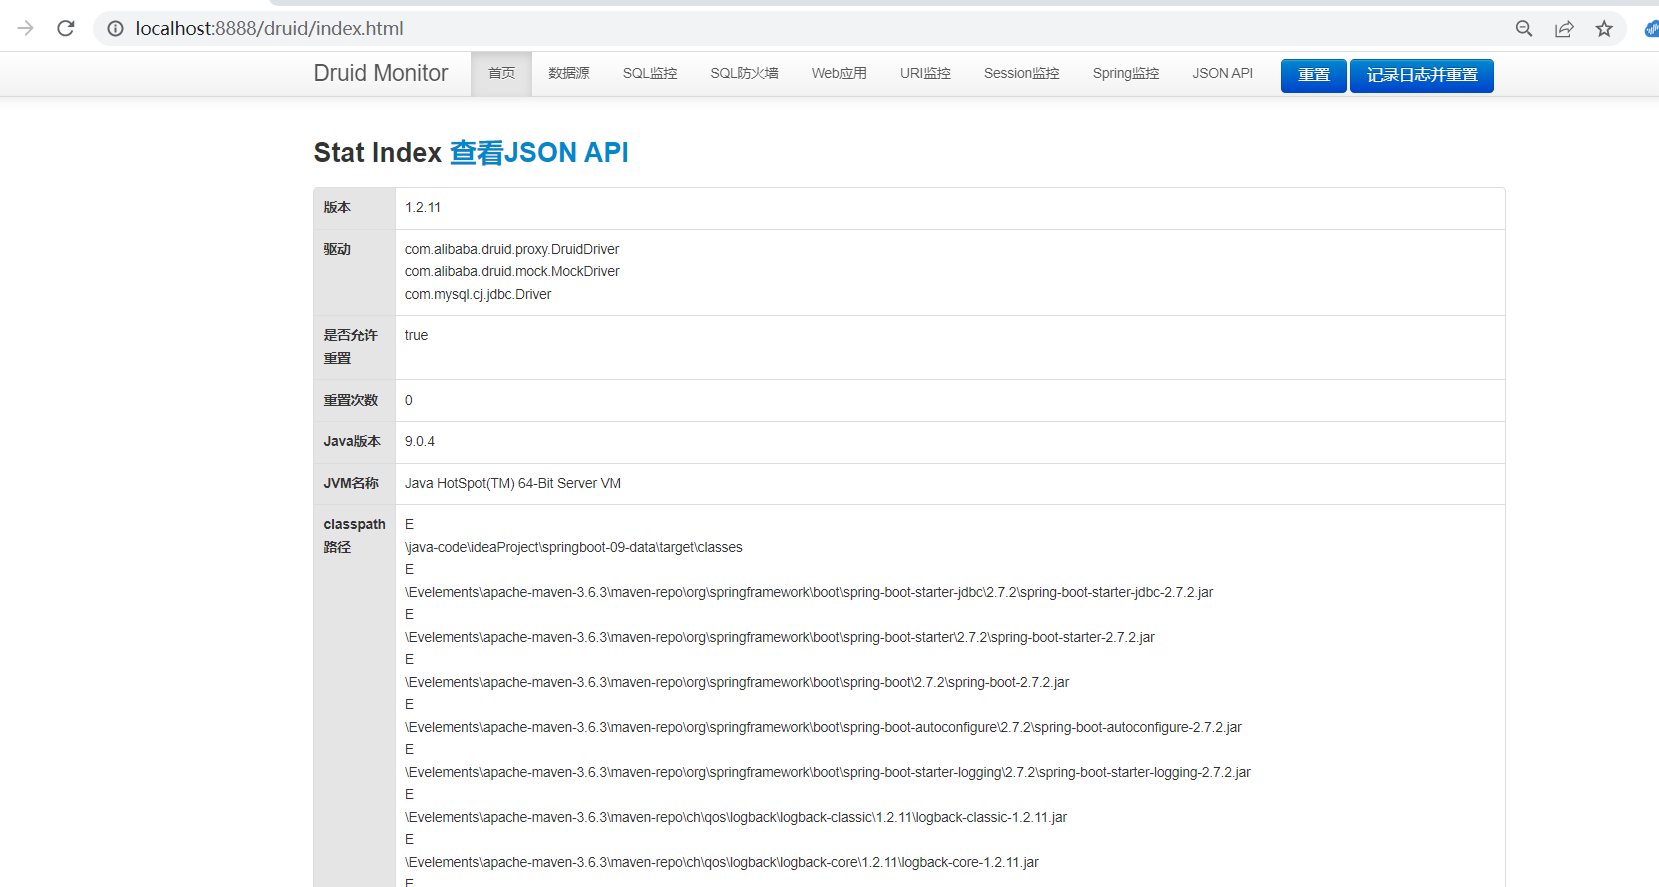The height and width of the screenshot is (887, 1659).
Task: Click the 重置次数 row label
Action: point(351,400)
